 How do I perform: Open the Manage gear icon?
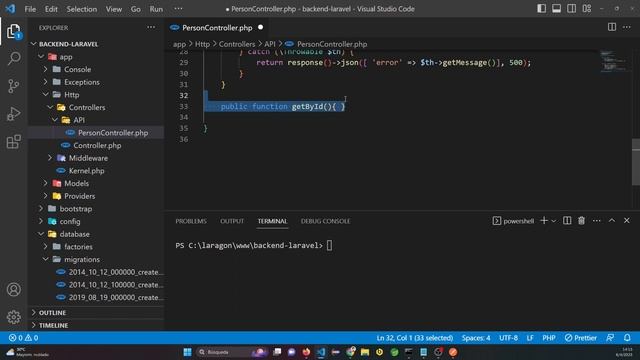(13, 317)
